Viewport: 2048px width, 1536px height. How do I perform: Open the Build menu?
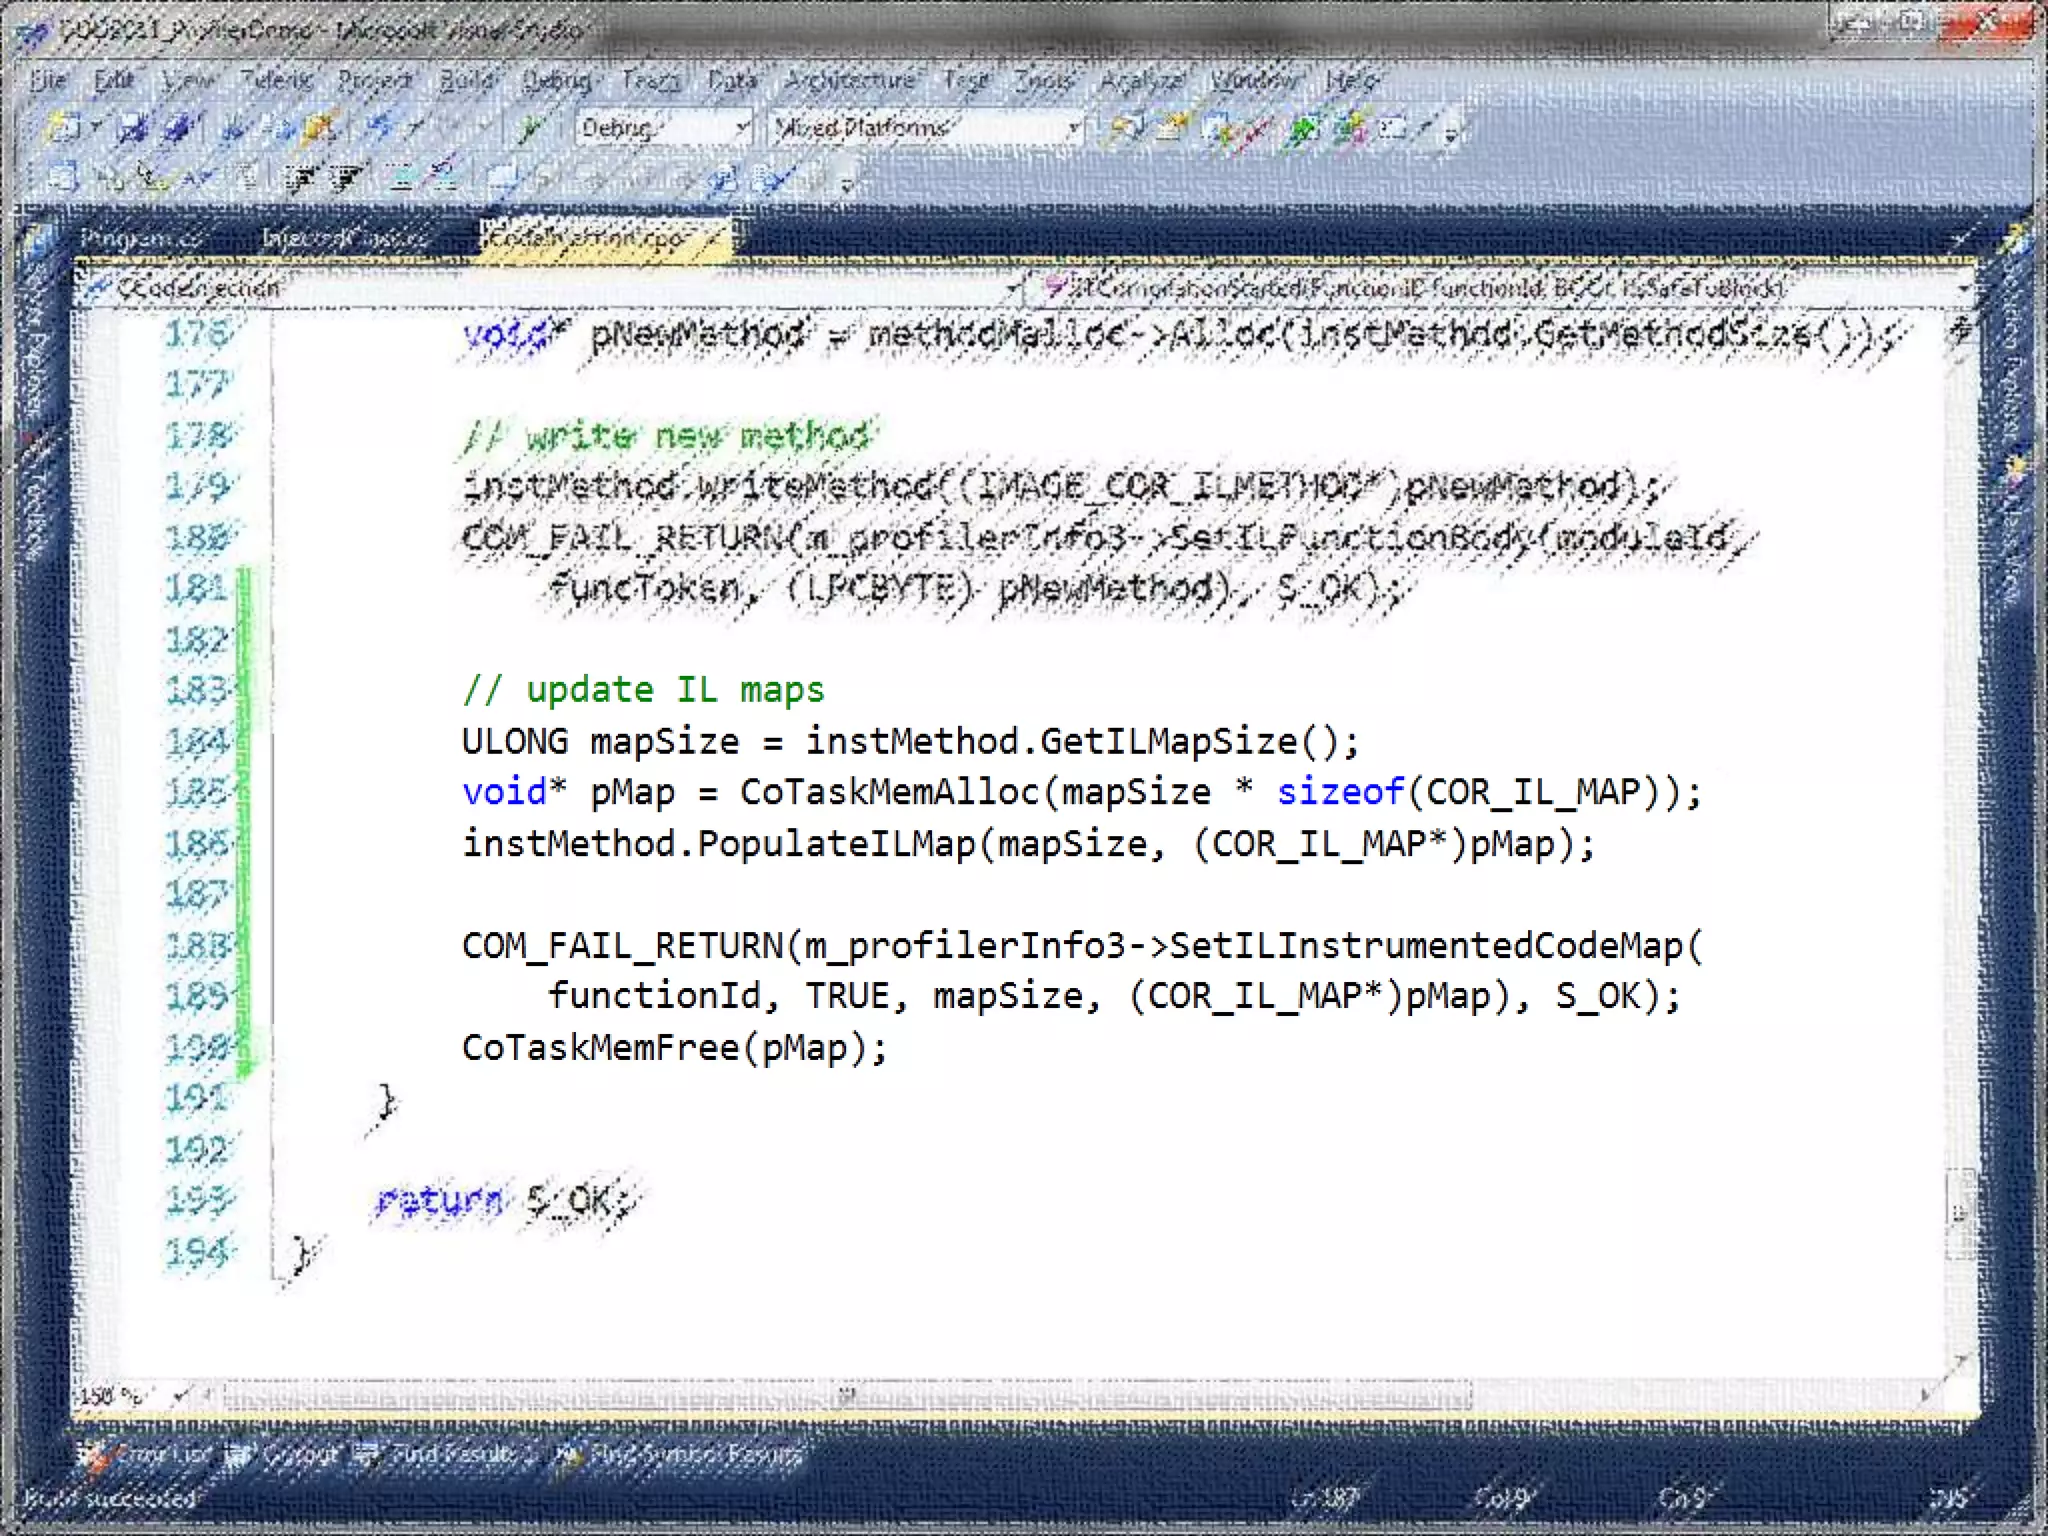466,80
